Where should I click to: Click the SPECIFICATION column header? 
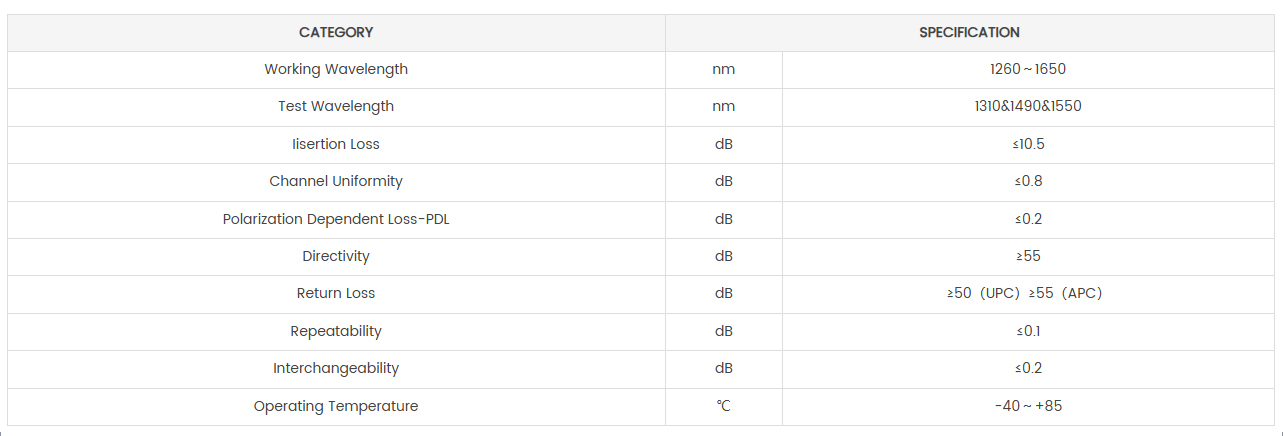click(x=969, y=32)
